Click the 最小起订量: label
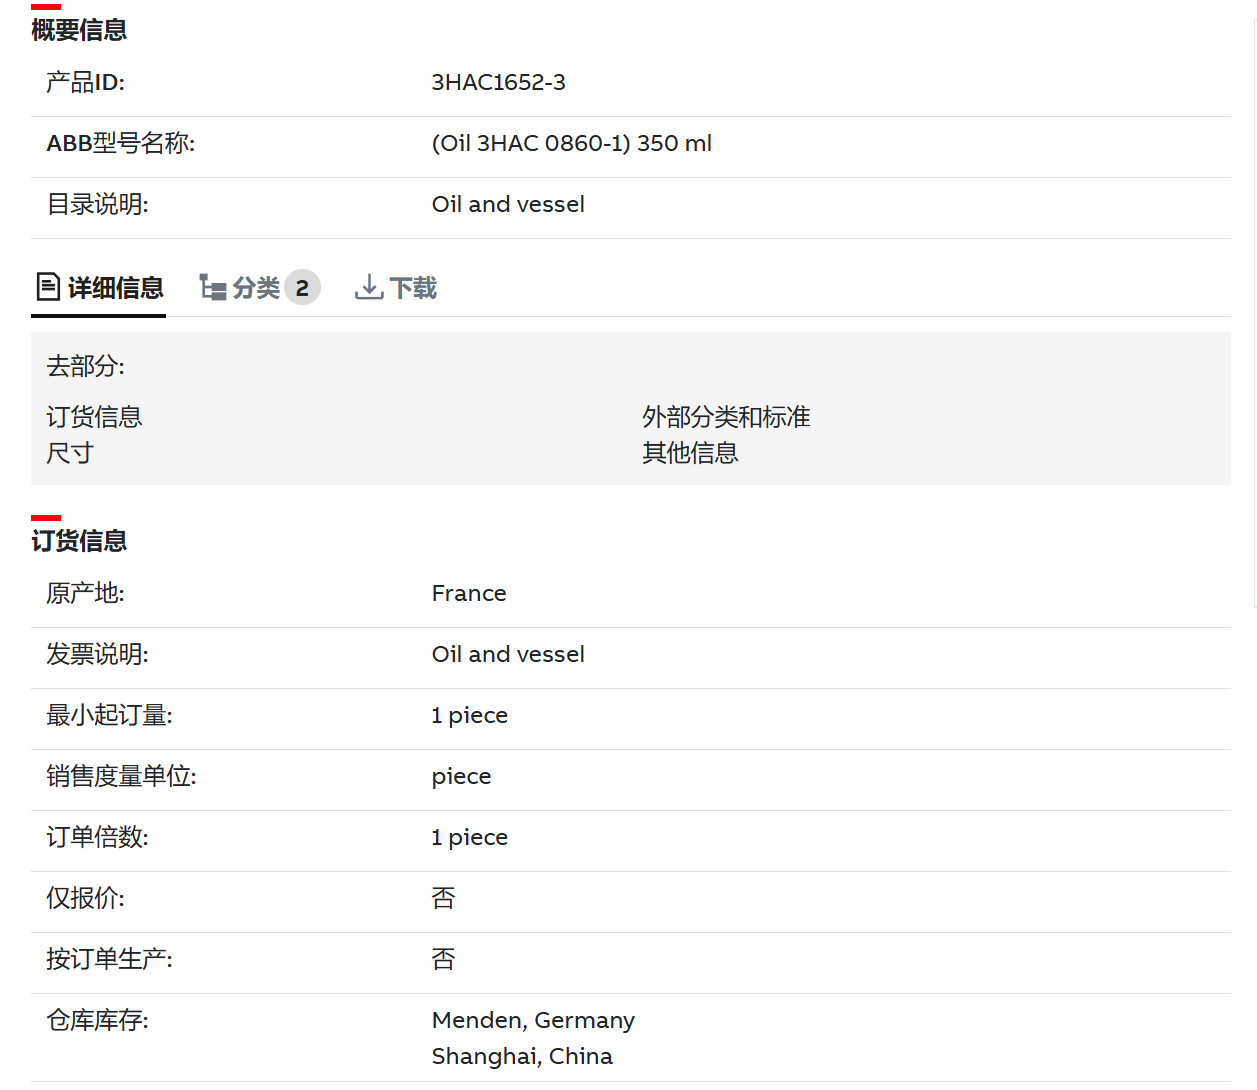Viewport: 1257px width, 1090px height. (x=109, y=715)
